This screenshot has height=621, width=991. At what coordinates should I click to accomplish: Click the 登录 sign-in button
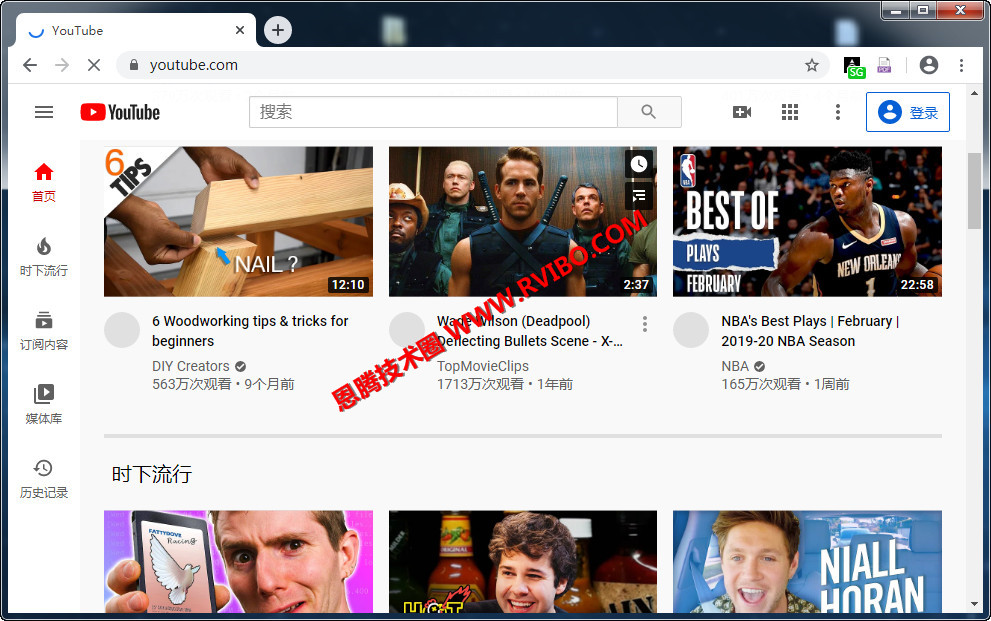[908, 112]
